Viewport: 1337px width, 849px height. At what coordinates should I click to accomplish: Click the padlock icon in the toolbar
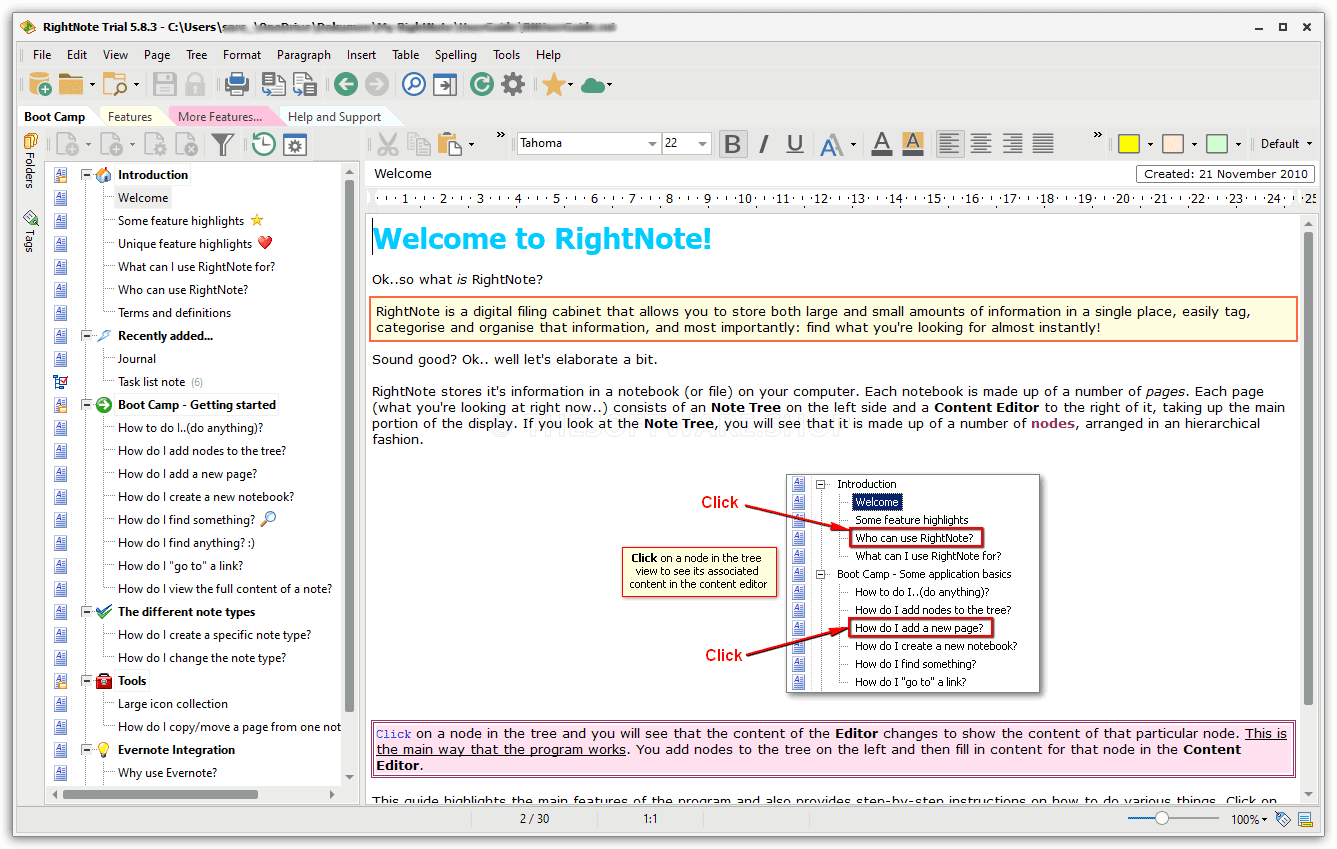click(x=195, y=84)
